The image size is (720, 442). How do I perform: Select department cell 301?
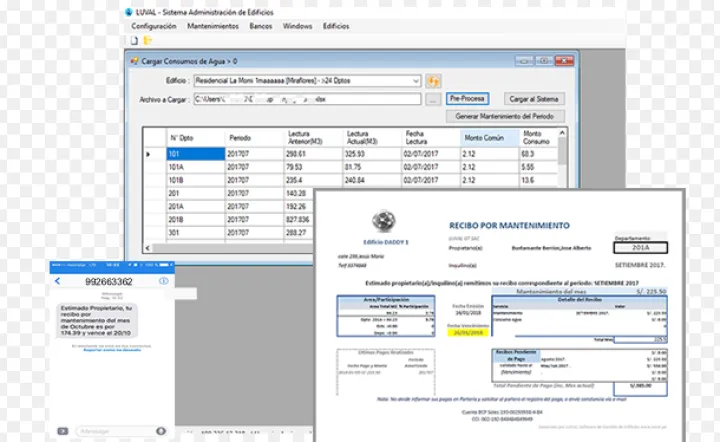[x=196, y=233]
